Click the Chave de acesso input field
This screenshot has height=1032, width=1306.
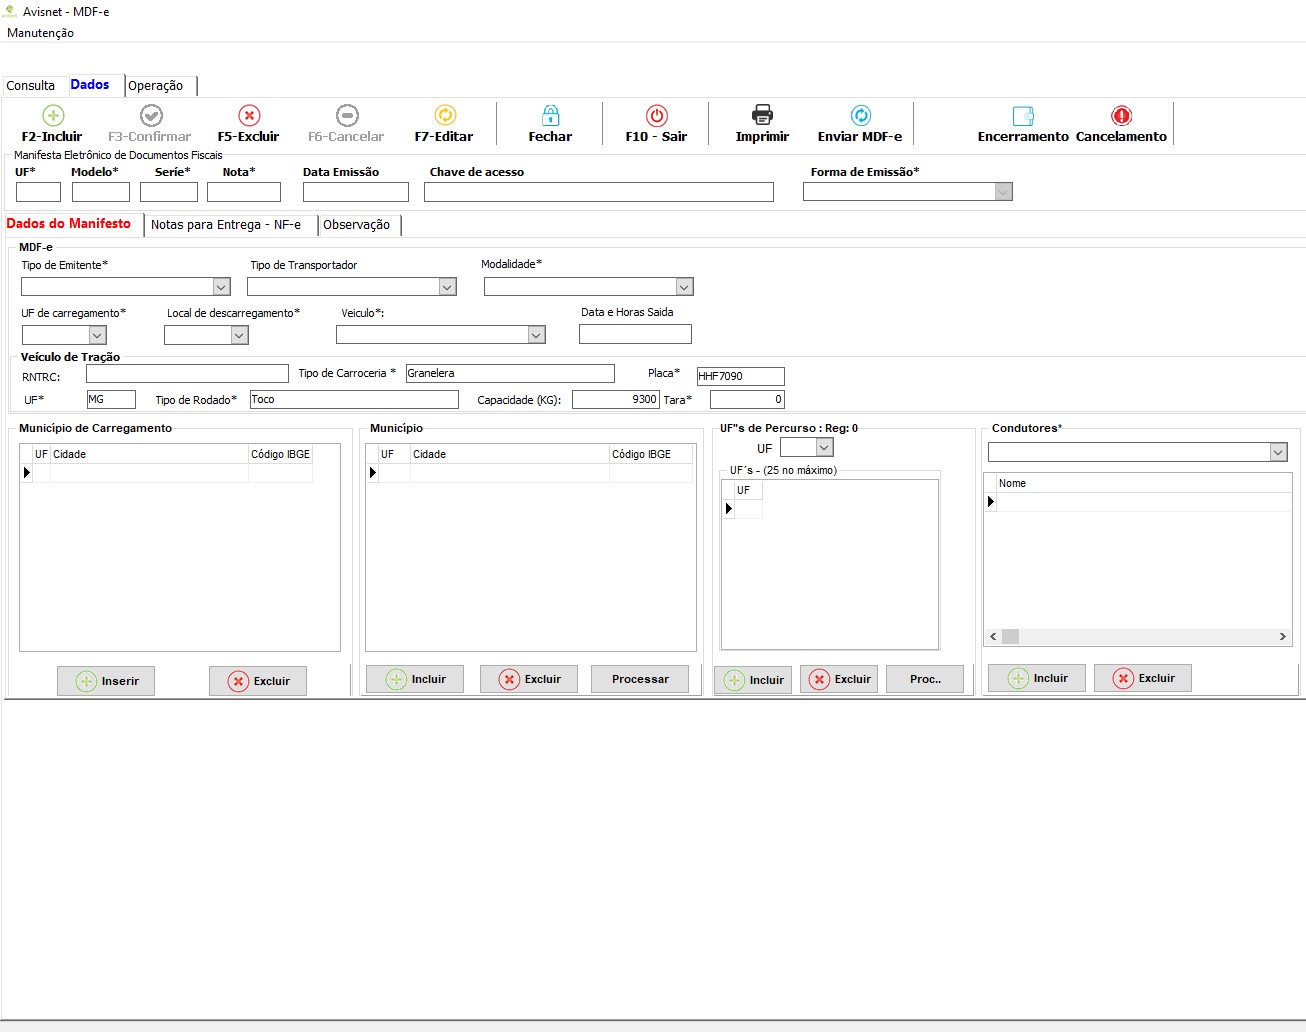pyautogui.click(x=598, y=192)
